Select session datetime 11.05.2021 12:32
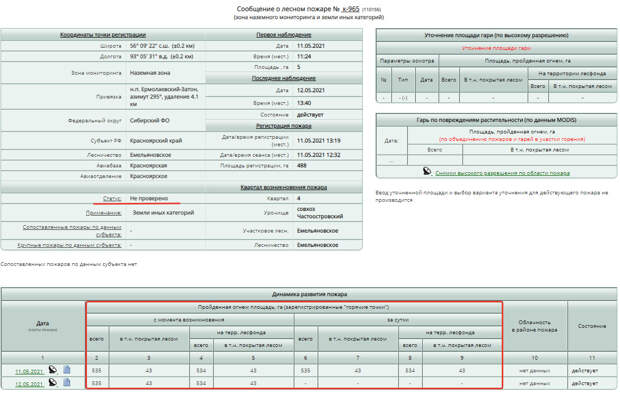The height and width of the screenshot is (393, 620). pos(319,155)
